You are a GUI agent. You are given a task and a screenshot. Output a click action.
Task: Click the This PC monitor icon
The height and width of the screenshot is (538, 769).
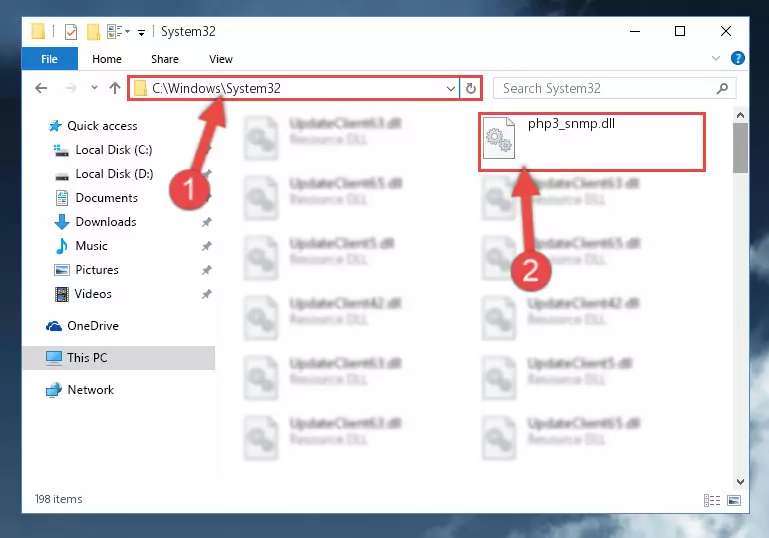coord(54,358)
